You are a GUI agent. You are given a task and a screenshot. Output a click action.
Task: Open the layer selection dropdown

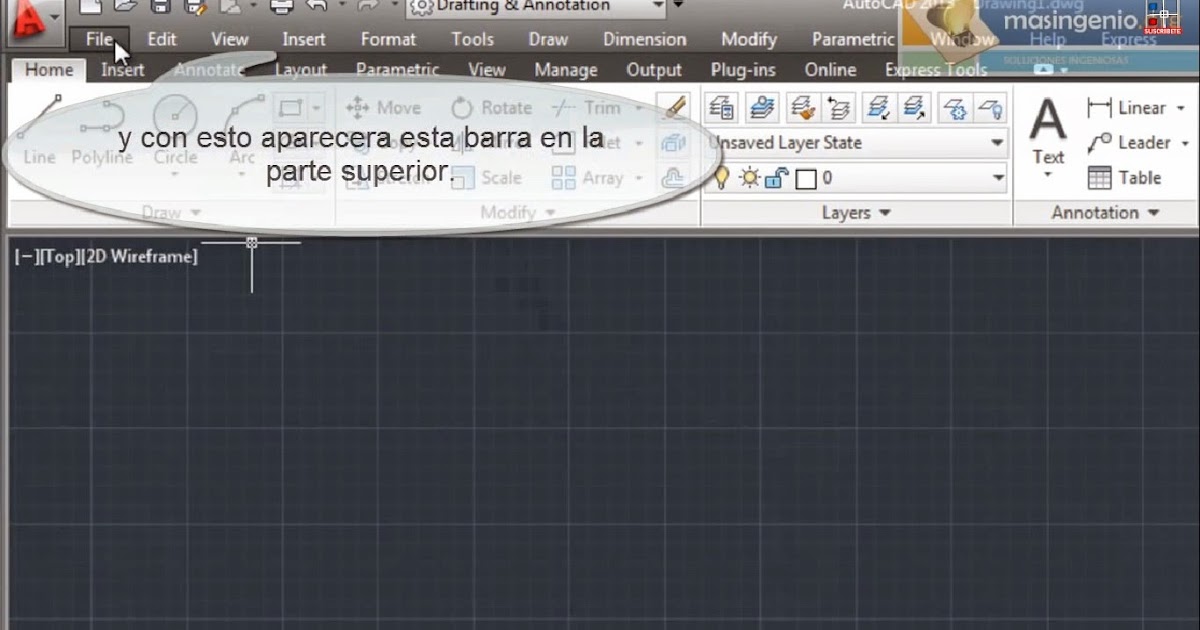click(994, 177)
